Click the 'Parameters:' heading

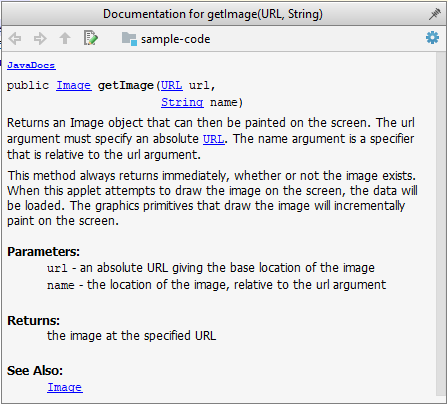[x=43, y=252]
